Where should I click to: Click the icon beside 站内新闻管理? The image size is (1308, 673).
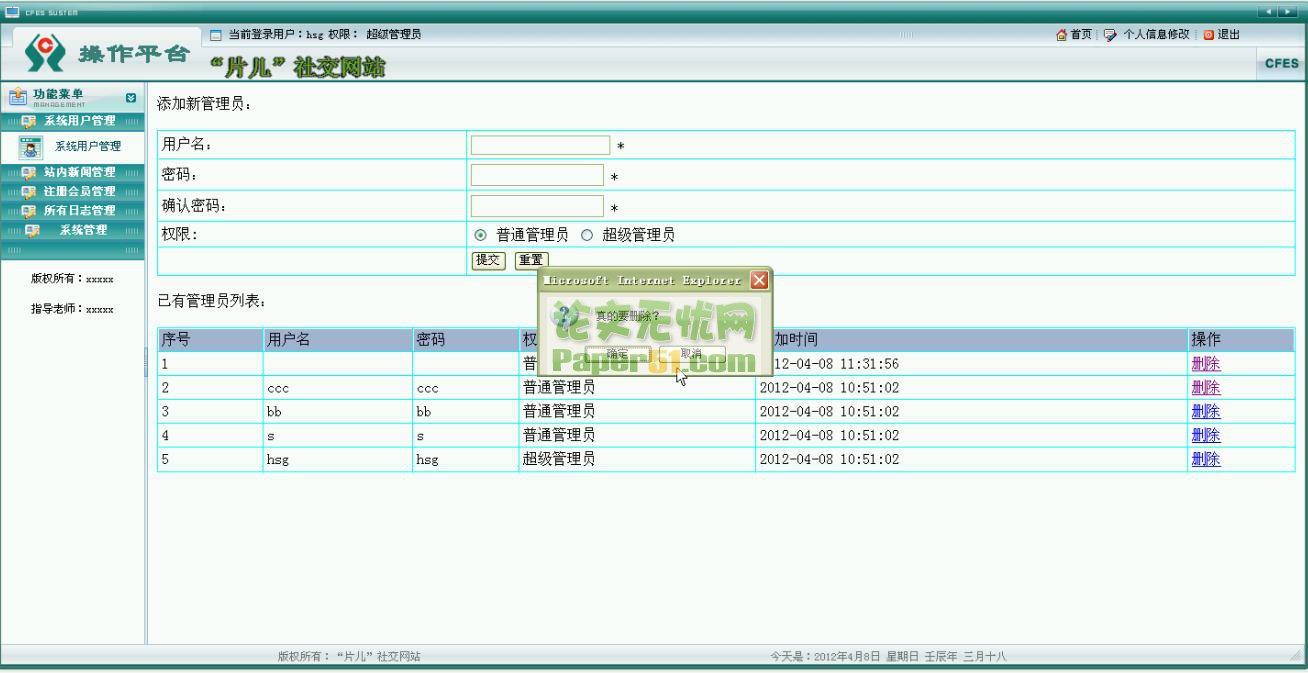(x=28, y=172)
